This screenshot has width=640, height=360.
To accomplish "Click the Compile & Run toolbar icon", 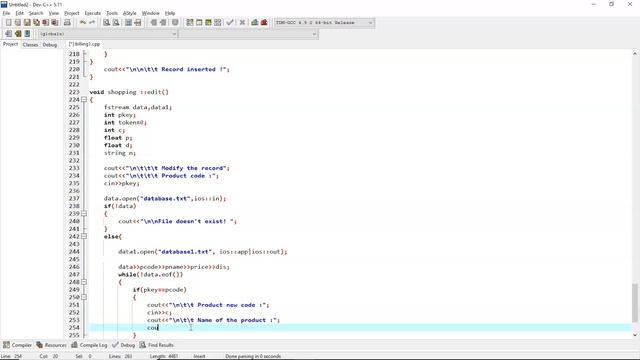I will click(x=208, y=22).
